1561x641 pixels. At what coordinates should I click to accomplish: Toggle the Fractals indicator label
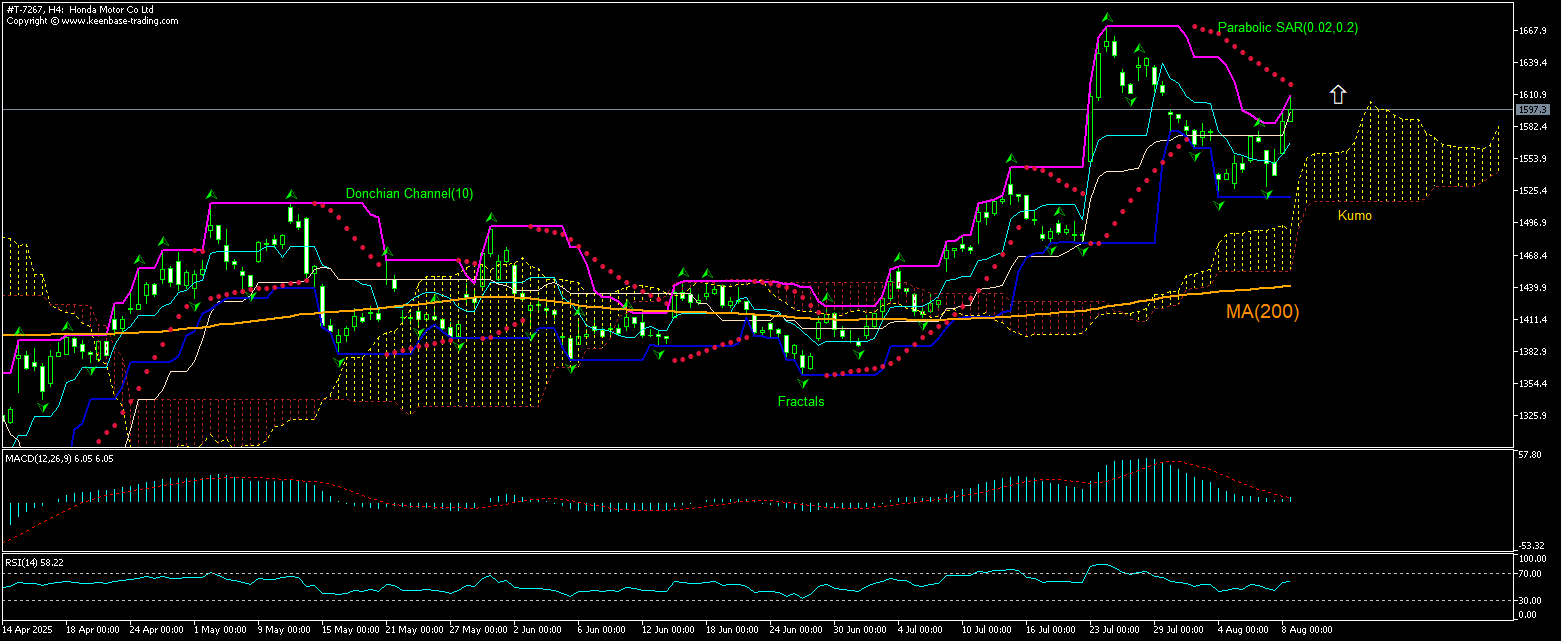pyautogui.click(x=800, y=401)
